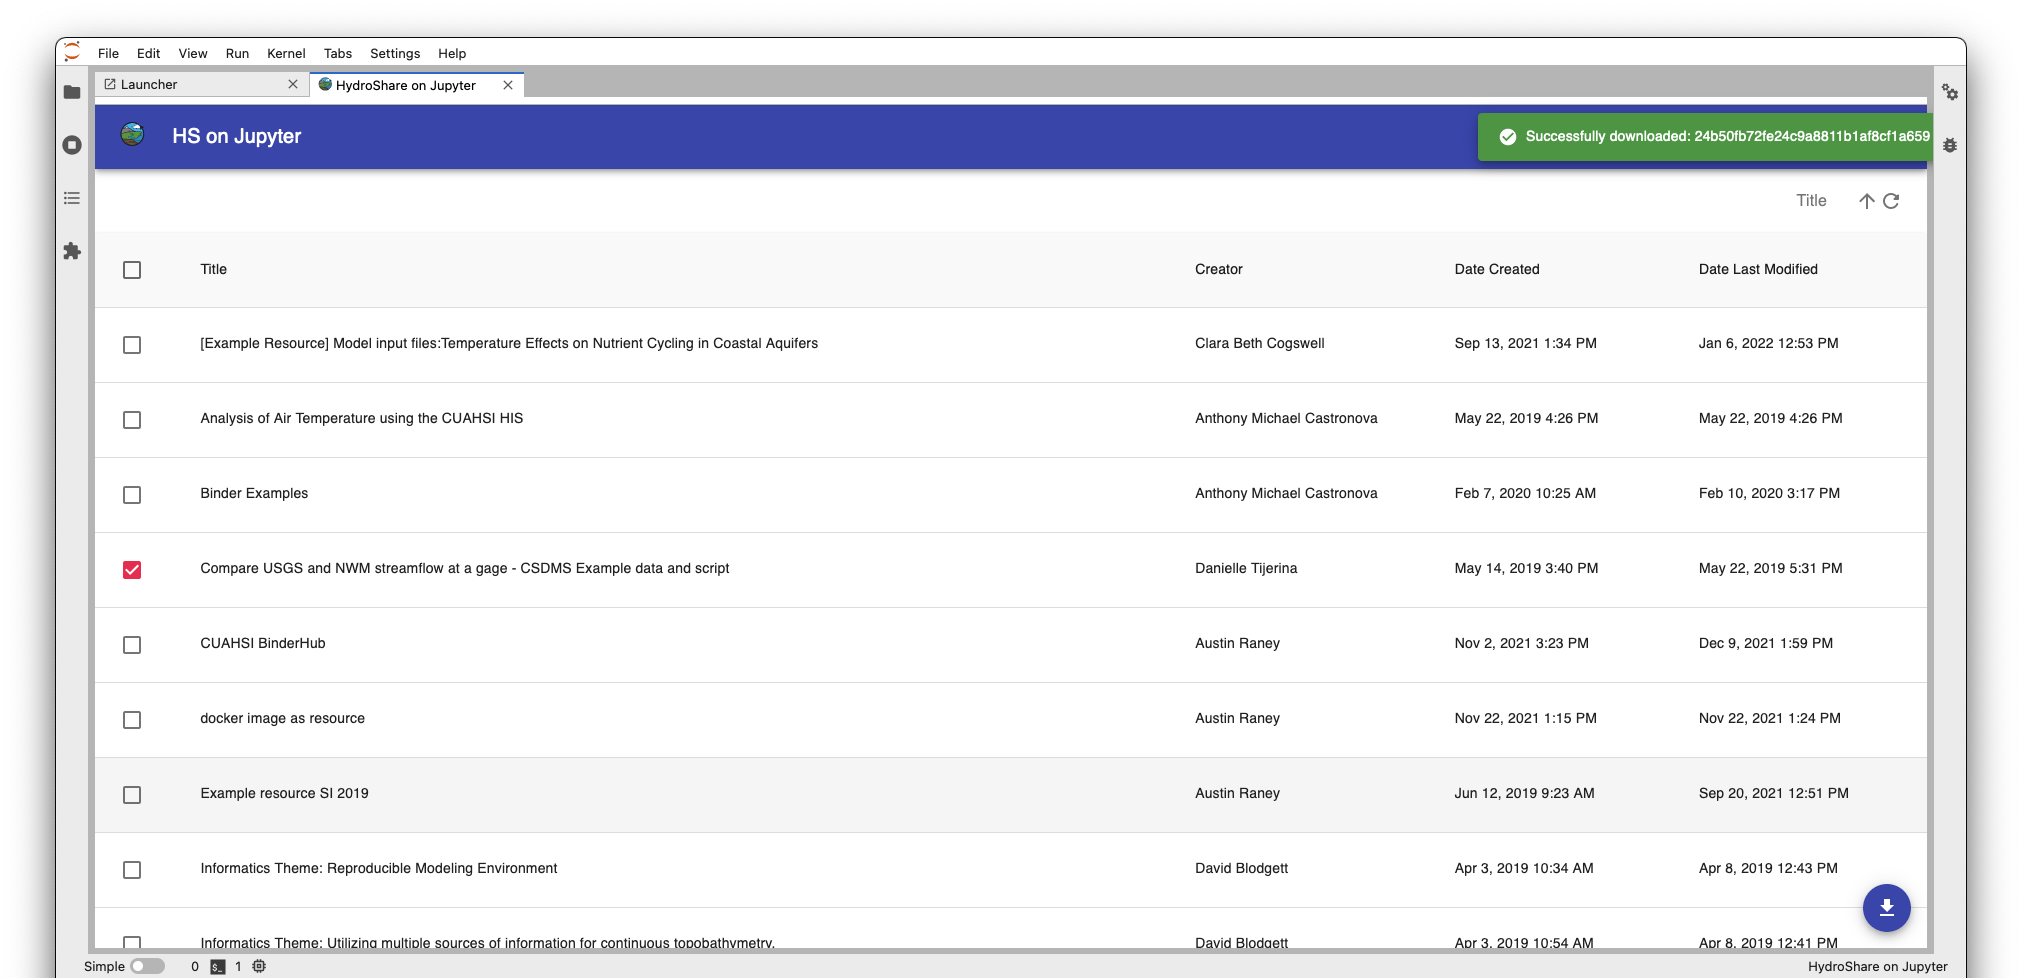Open the Edit menu
Screen dimensions: 2022x978
148,53
